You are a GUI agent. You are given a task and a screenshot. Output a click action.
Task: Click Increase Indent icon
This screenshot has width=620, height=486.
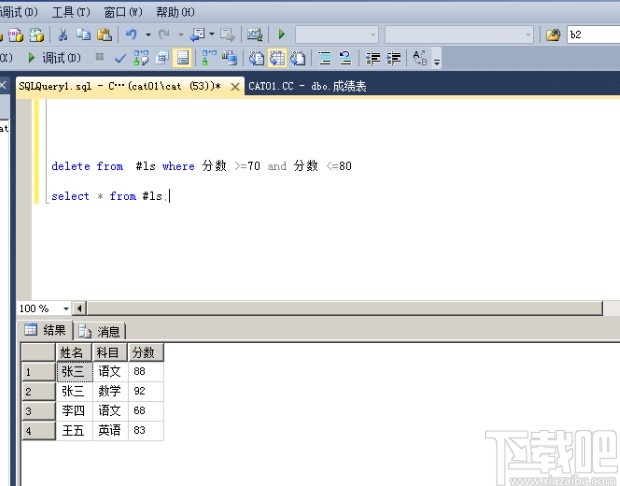(393, 58)
